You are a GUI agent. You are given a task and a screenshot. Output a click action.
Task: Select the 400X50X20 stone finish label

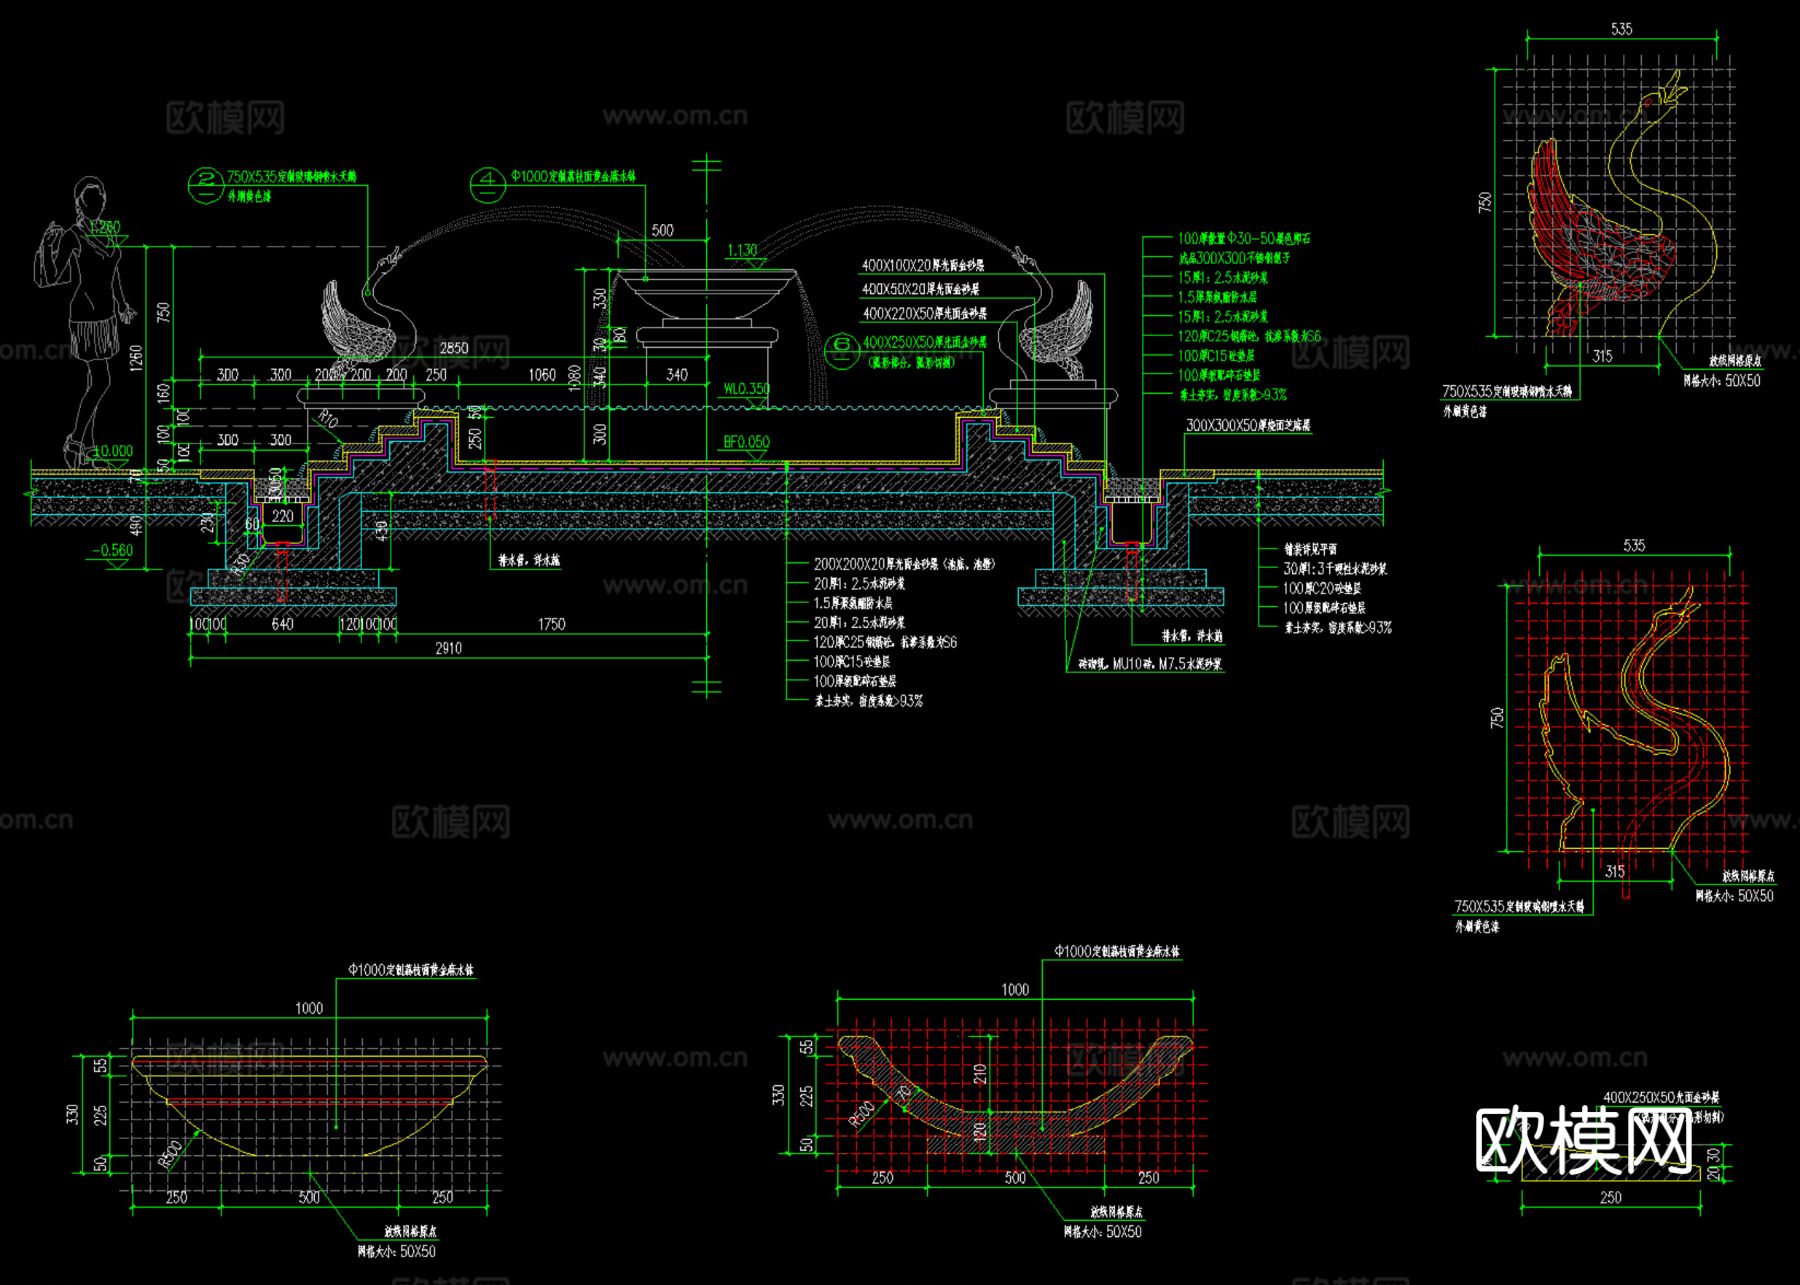coord(920,289)
